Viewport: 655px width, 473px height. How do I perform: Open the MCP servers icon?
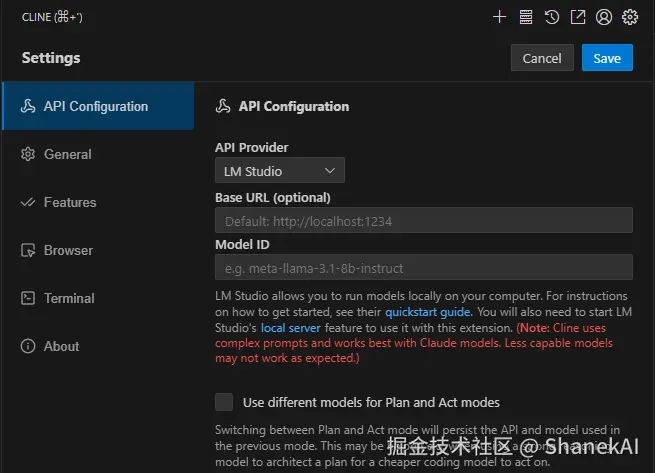pos(526,17)
